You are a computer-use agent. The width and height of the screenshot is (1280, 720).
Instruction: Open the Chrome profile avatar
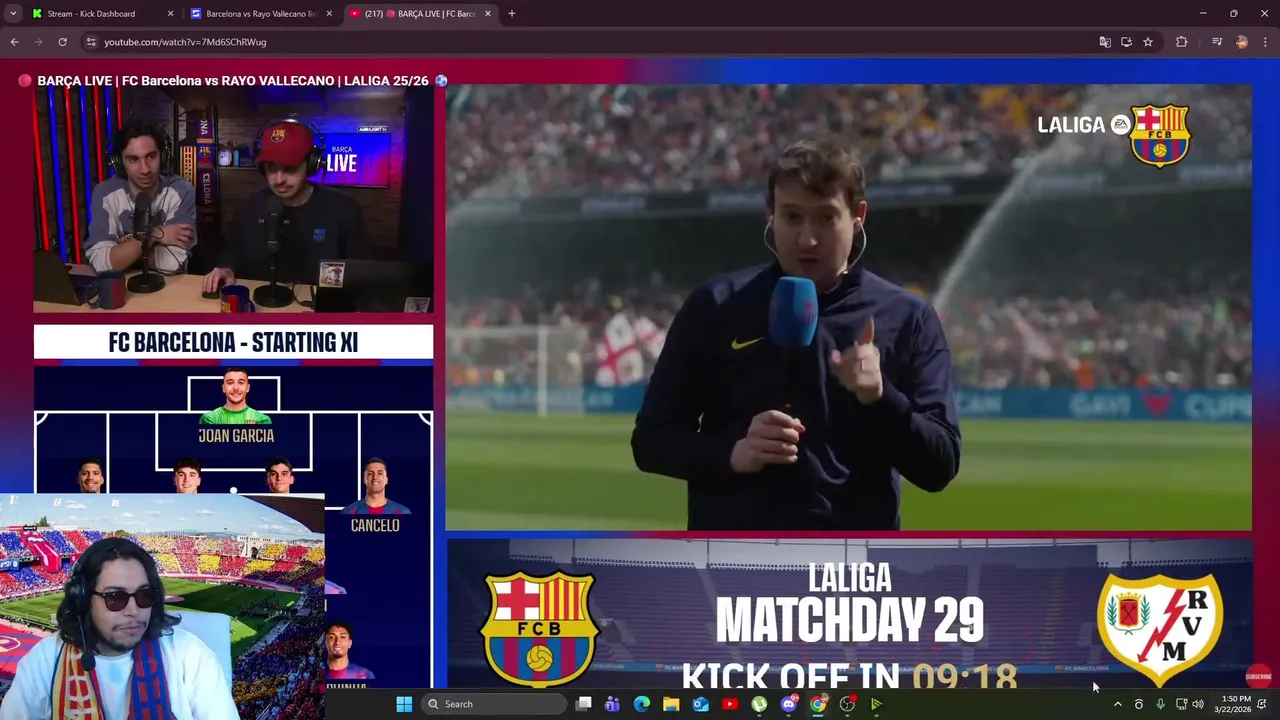coord(1242,42)
